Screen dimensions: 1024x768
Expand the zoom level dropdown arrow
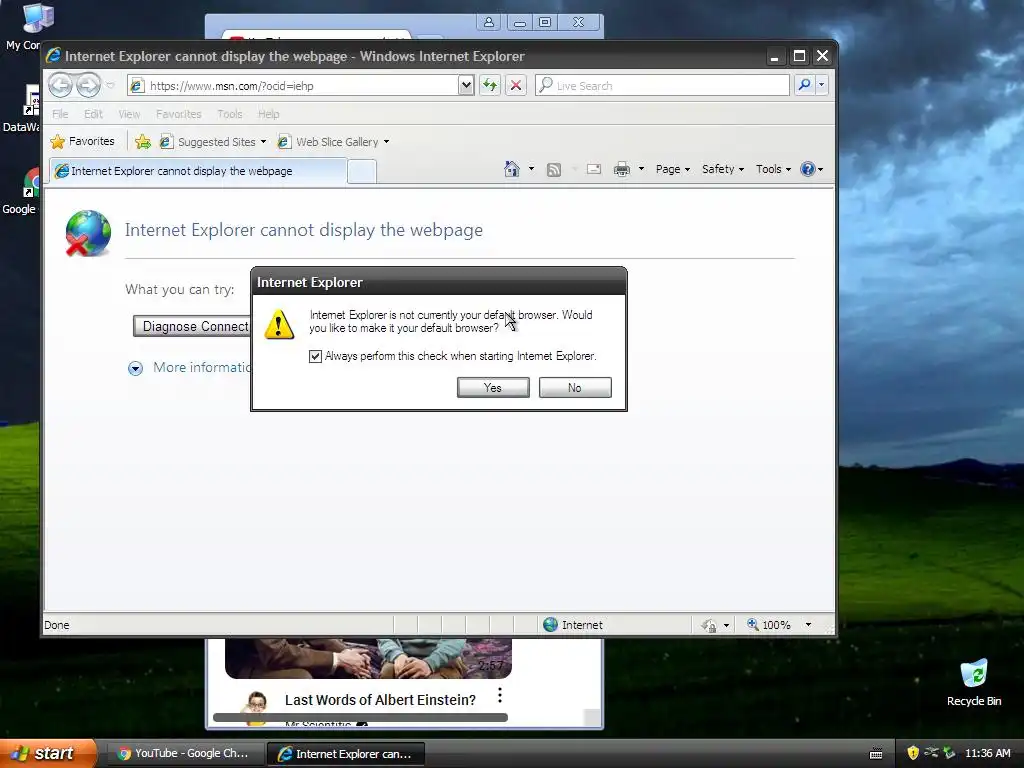(808, 625)
